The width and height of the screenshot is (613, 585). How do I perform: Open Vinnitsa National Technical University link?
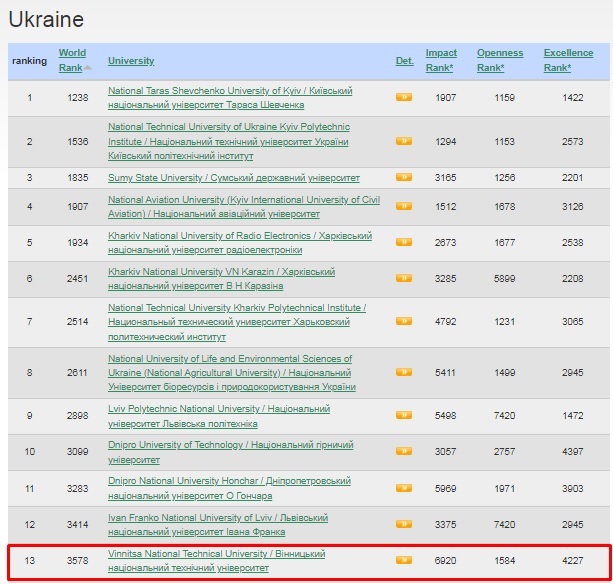click(216, 560)
